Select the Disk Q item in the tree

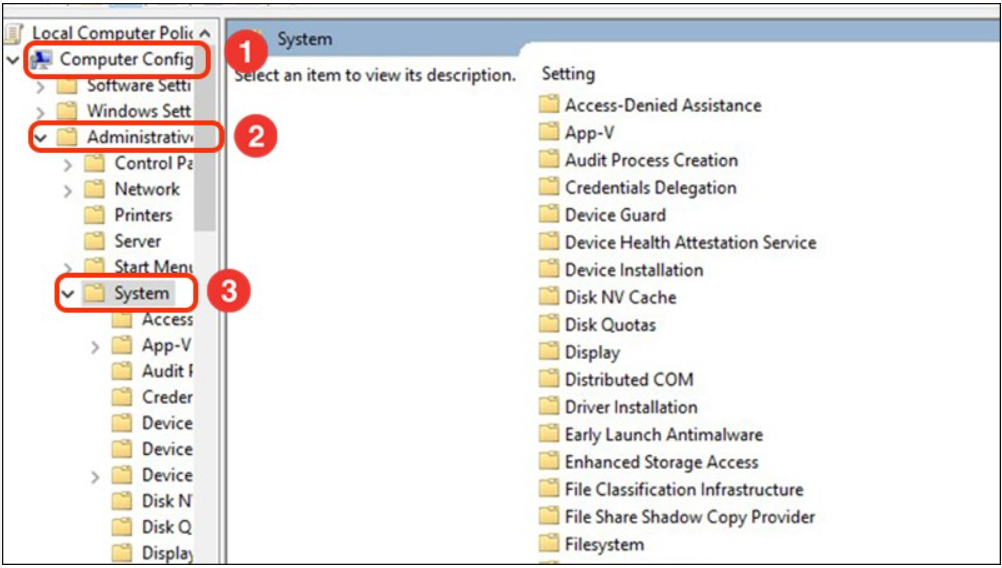[152, 527]
